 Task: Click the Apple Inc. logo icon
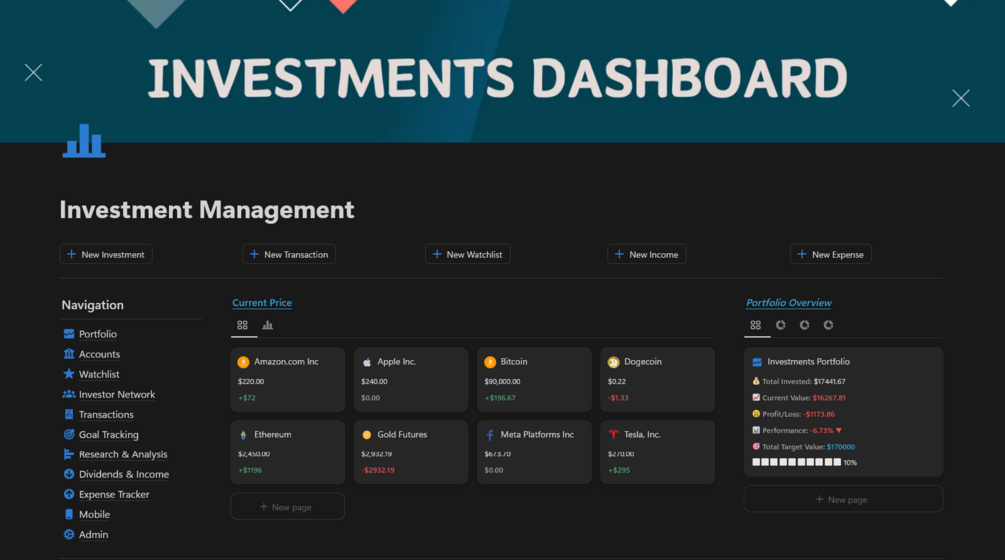point(367,362)
